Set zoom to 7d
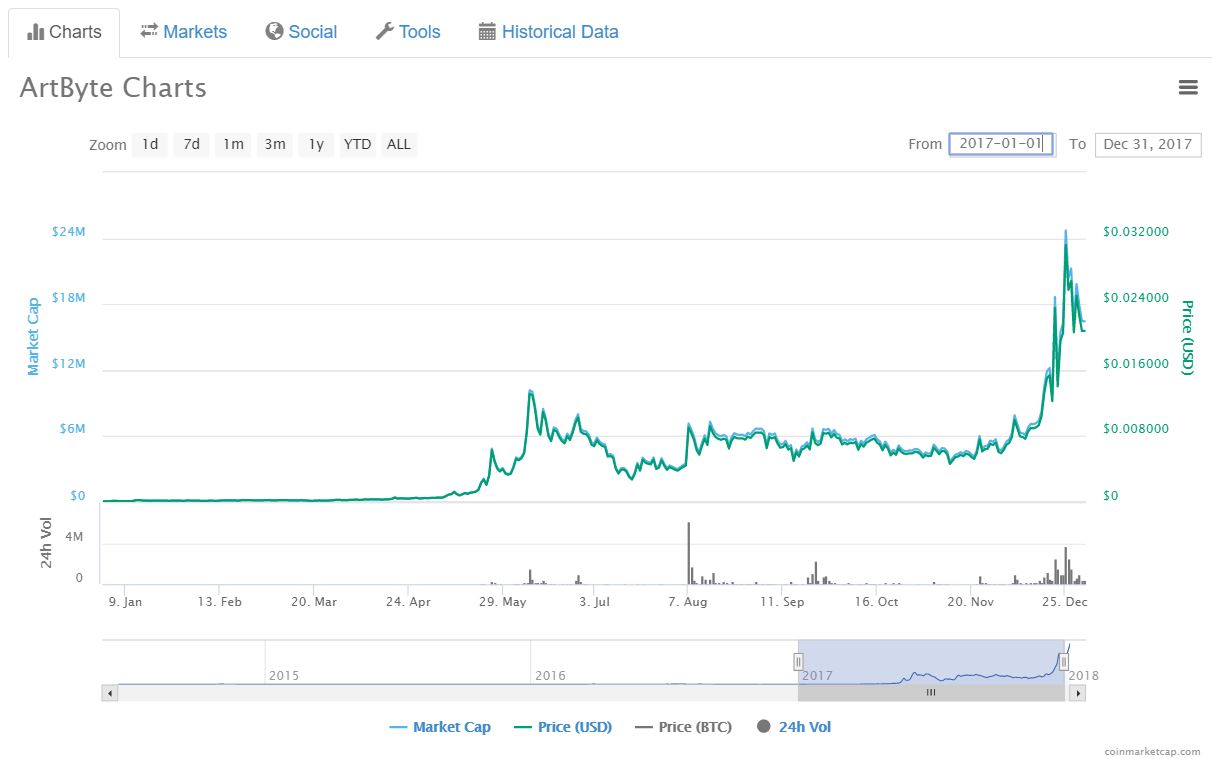Image resolution: width=1224 pixels, height=759 pixels. click(191, 144)
